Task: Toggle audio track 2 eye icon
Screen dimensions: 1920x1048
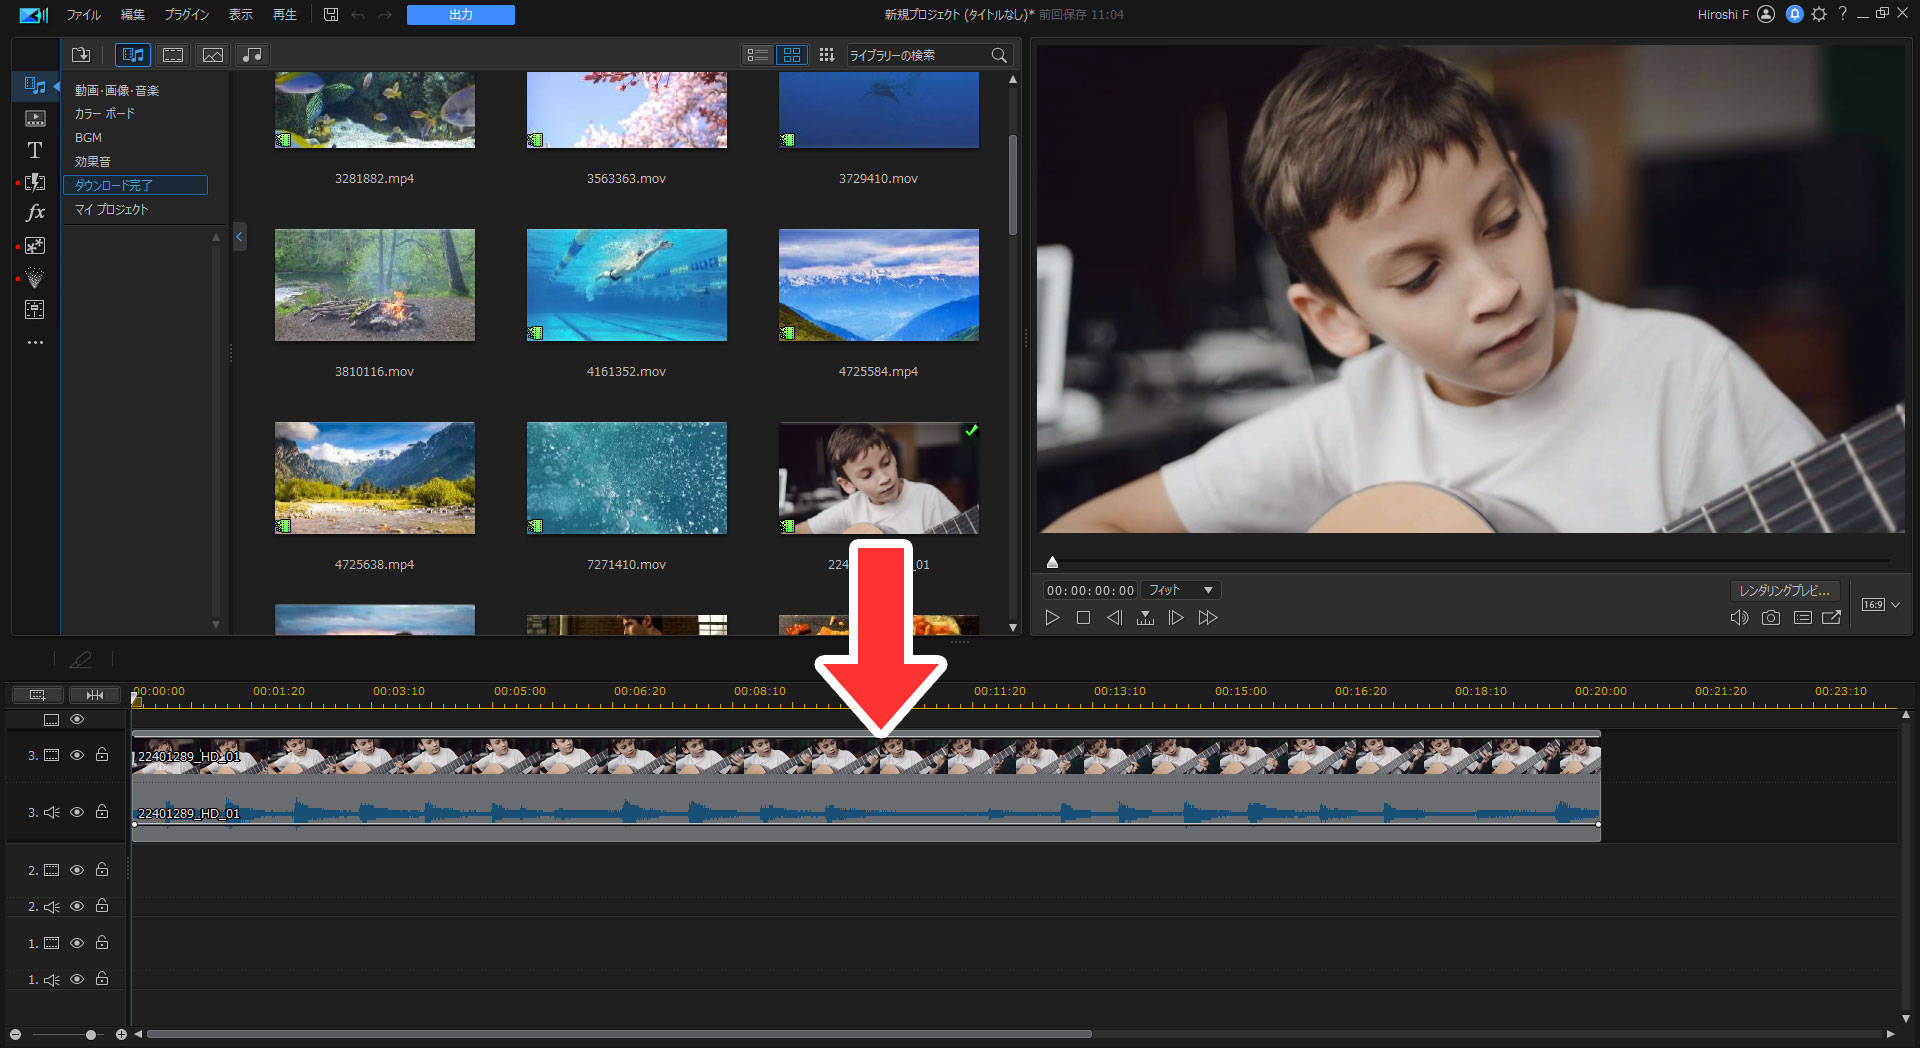Action: coord(77,906)
